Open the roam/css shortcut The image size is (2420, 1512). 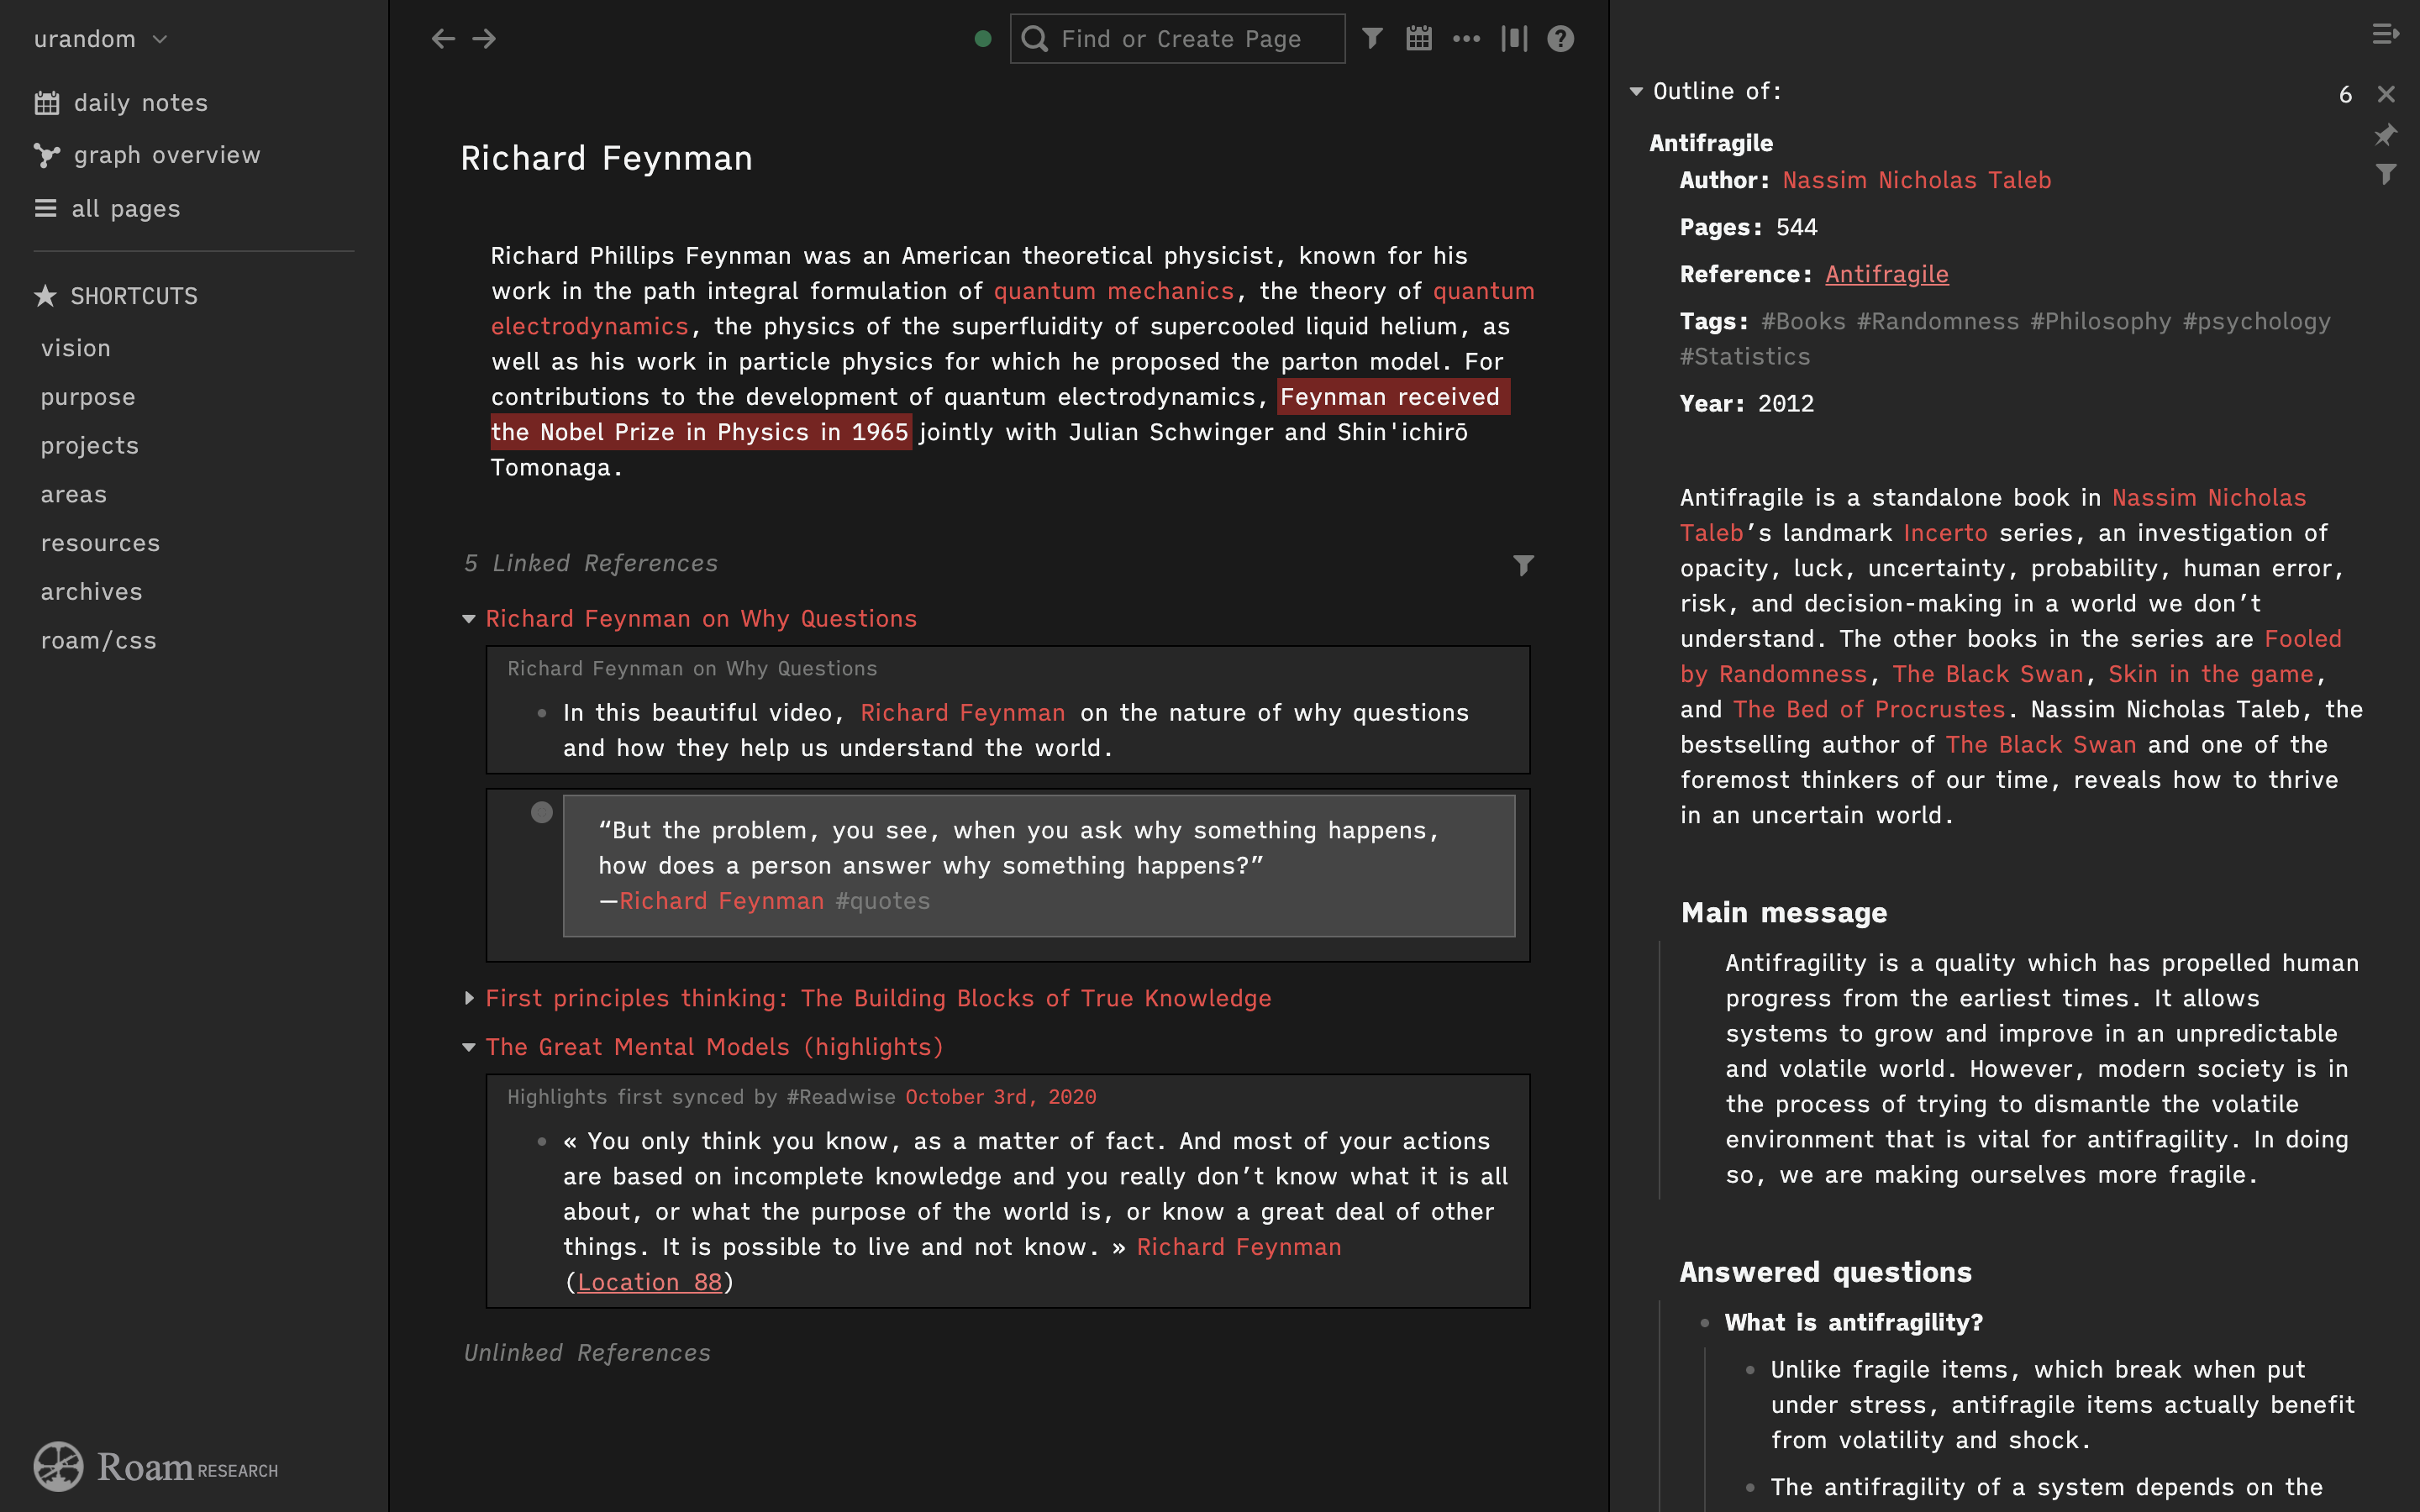click(x=98, y=641)
